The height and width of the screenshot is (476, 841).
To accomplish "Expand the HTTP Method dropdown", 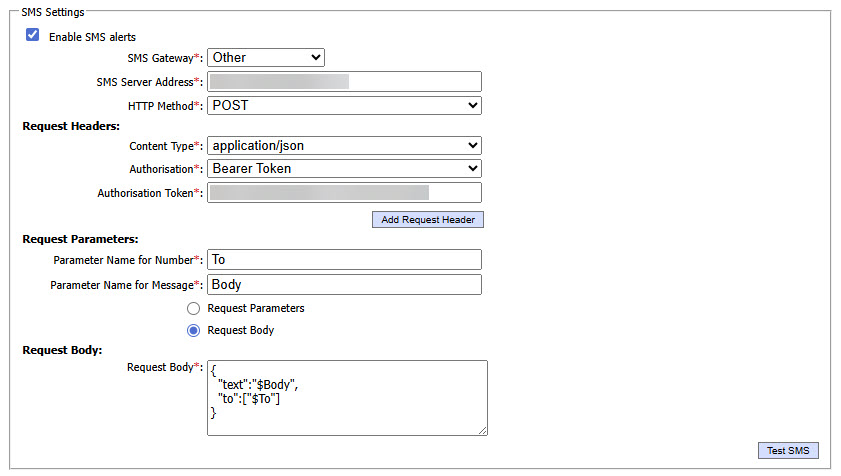I will point(344,105).
